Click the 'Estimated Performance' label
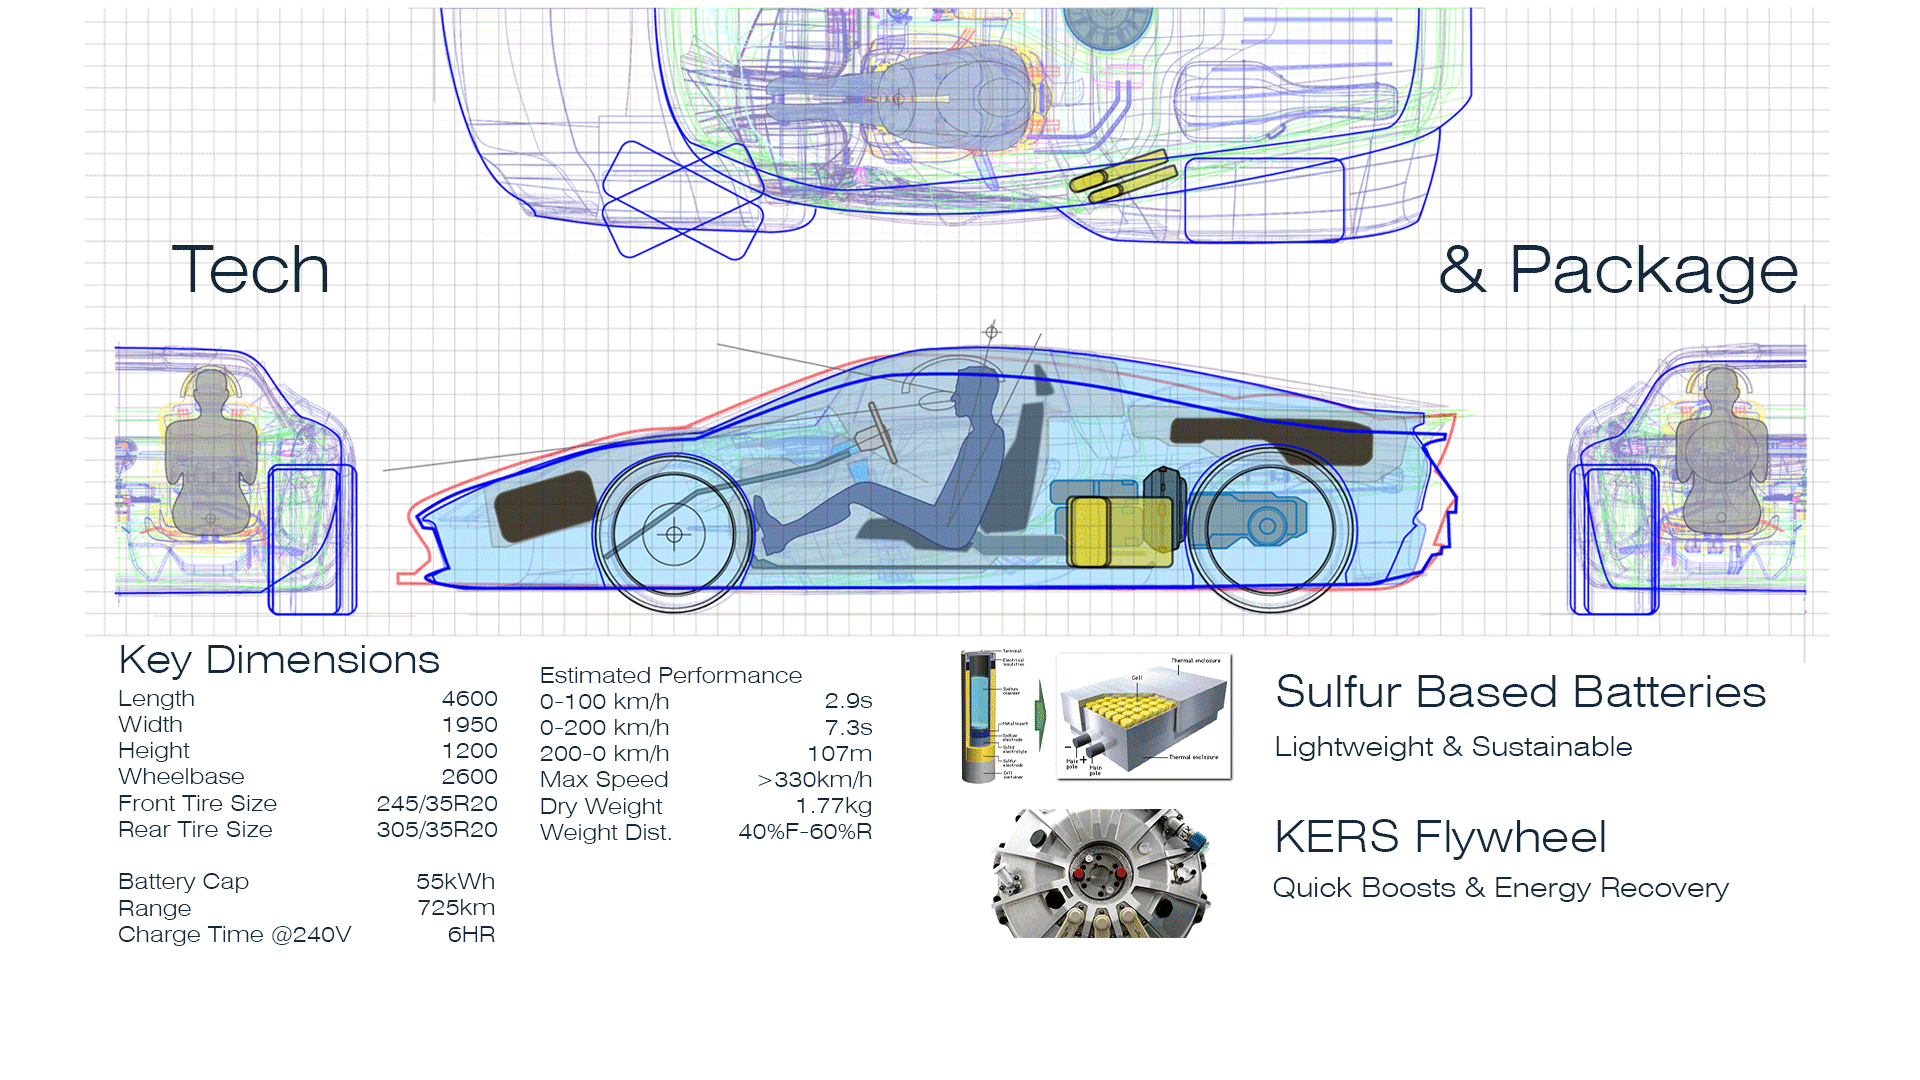Screen dimensions: 1920x1080 [x=670, y=675]
